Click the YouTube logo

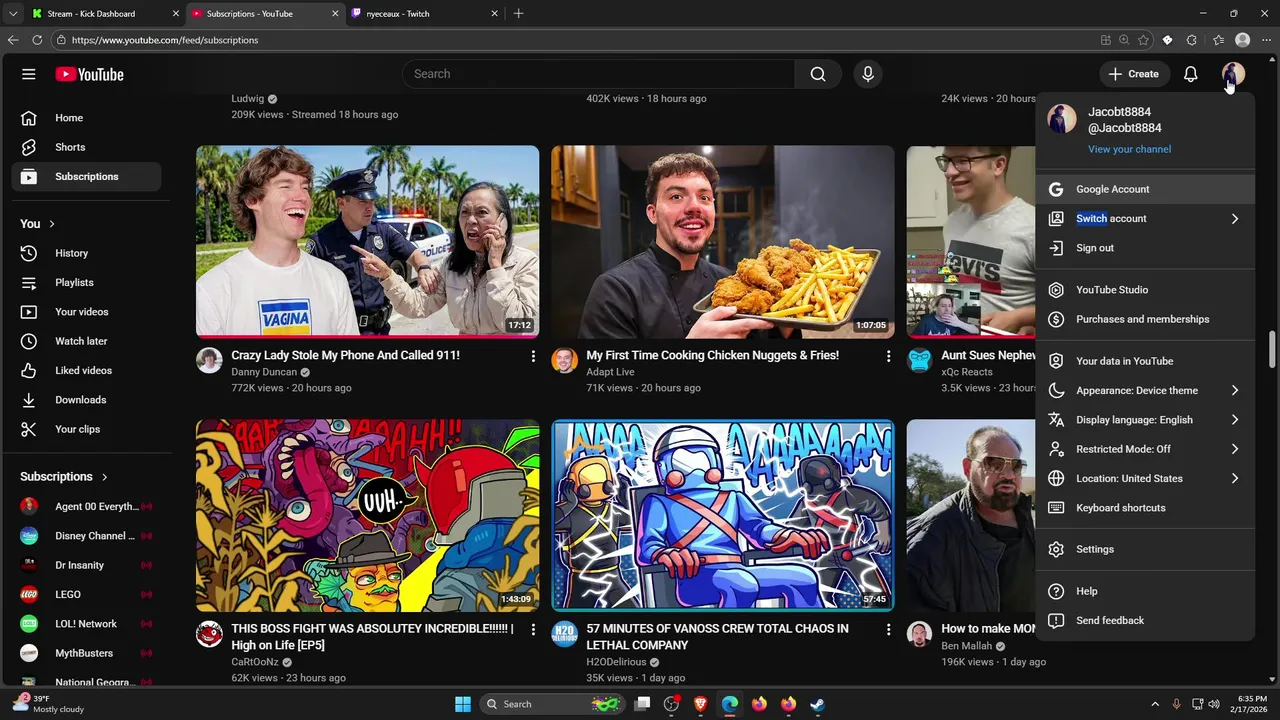89,74
